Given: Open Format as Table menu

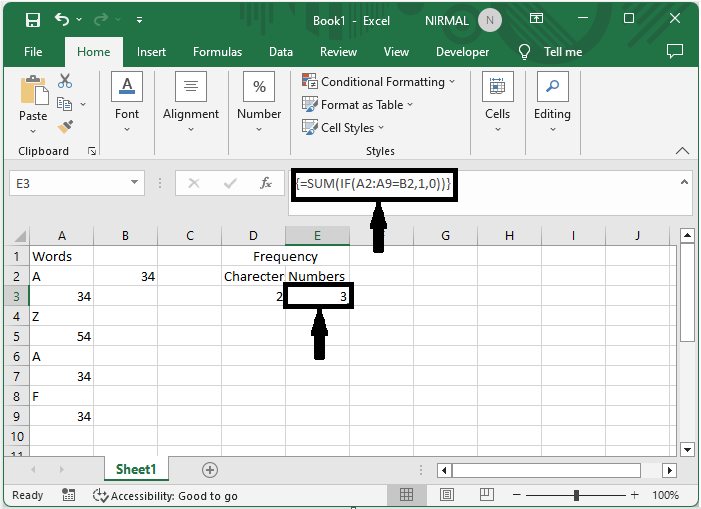Looking at the screenshot, I should click(x=357, y=105).
